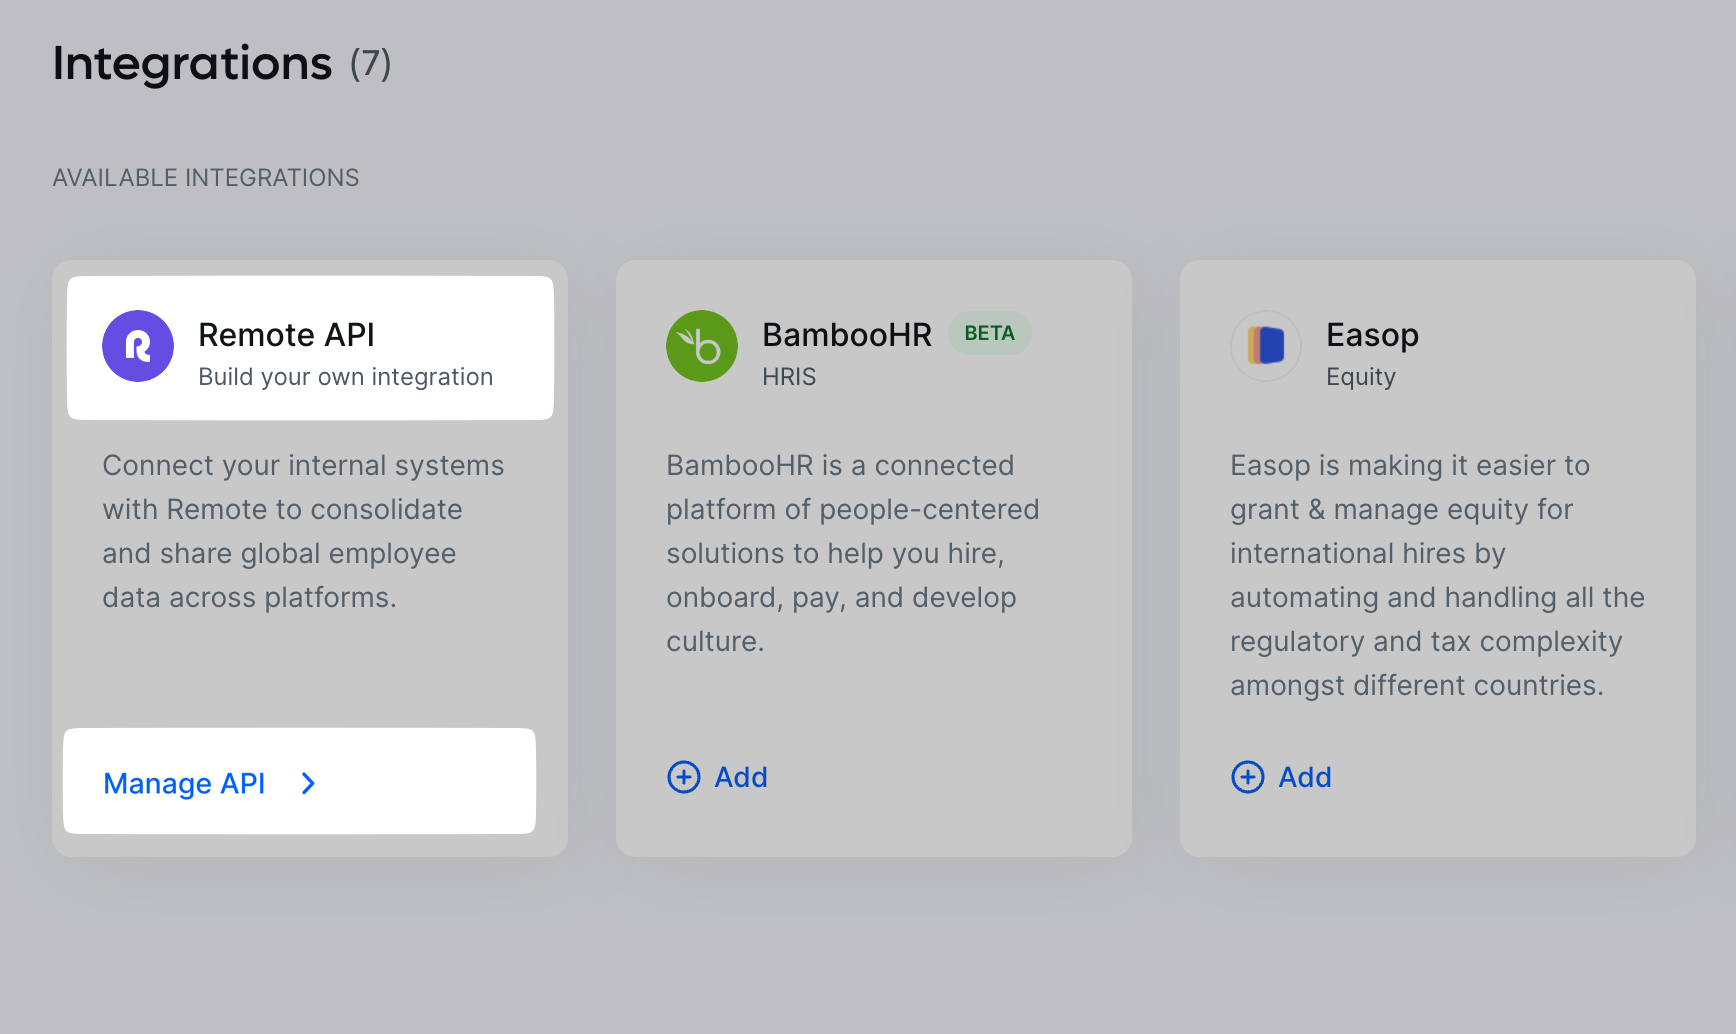Select the Remote API card title
1736x1034 pixels.
click(x=286, y=334)
